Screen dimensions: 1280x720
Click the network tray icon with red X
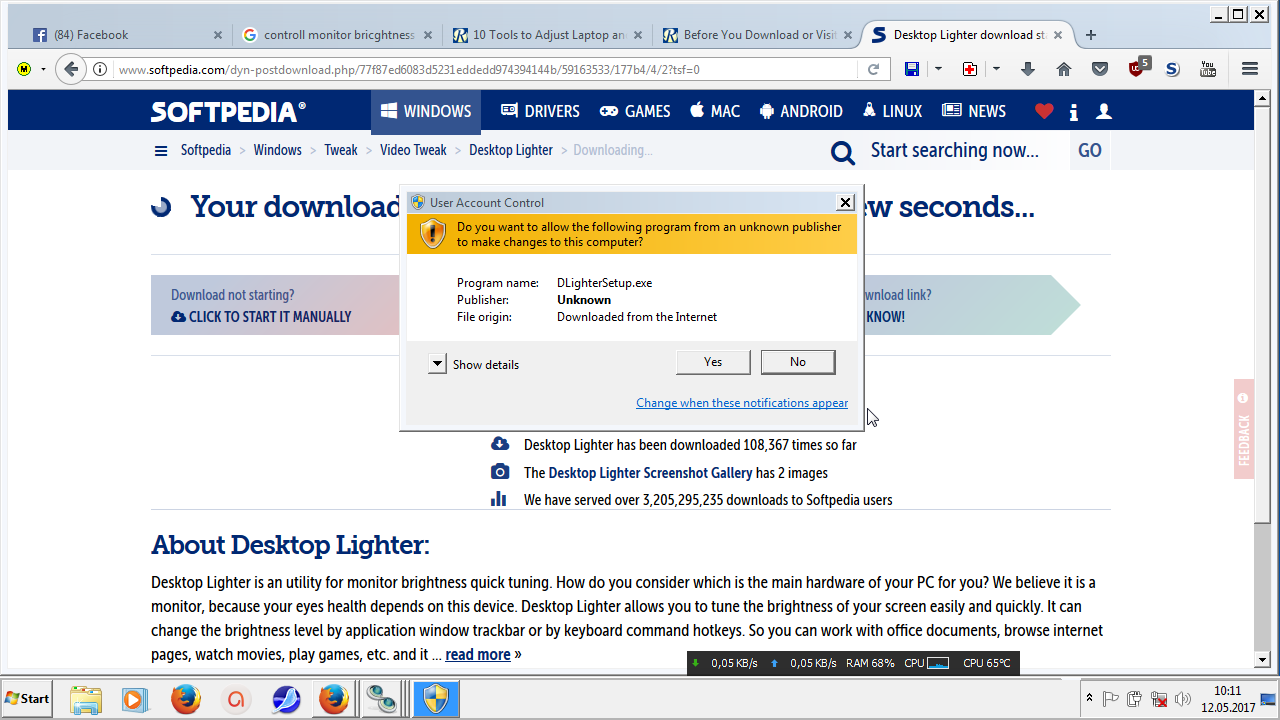[1160, 699]
